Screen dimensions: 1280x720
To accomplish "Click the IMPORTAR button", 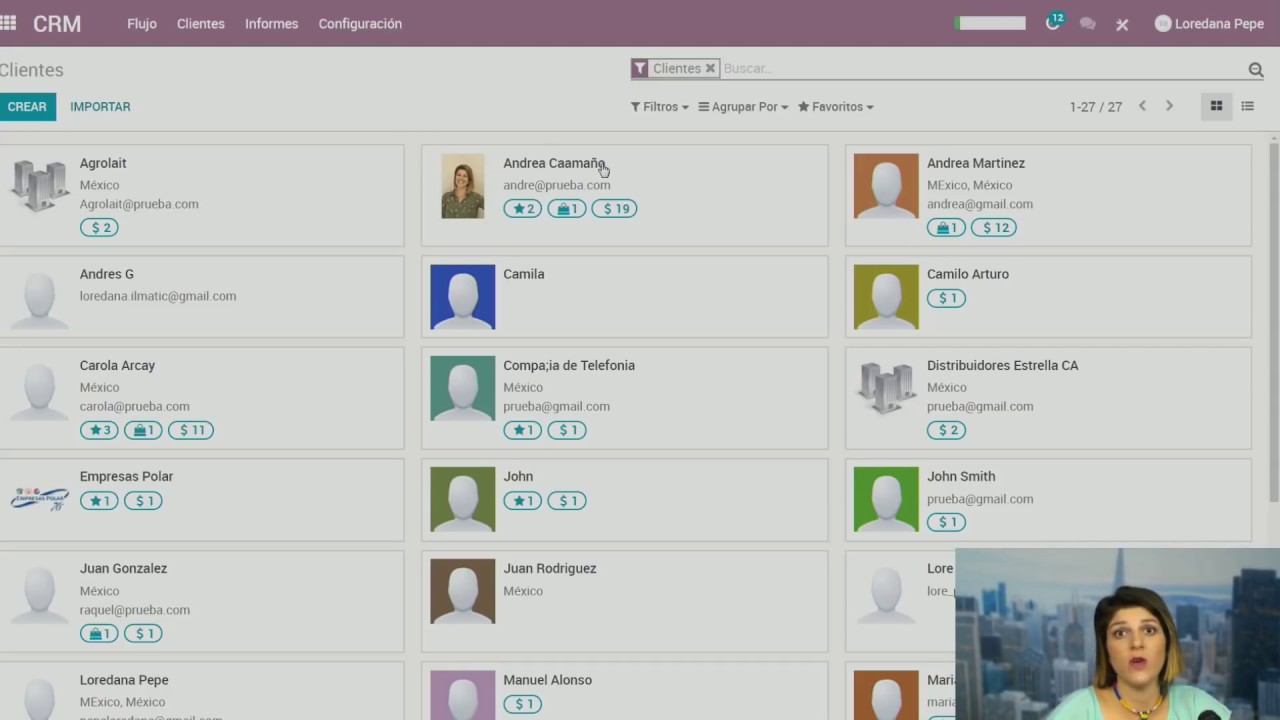I will point(100,107).
